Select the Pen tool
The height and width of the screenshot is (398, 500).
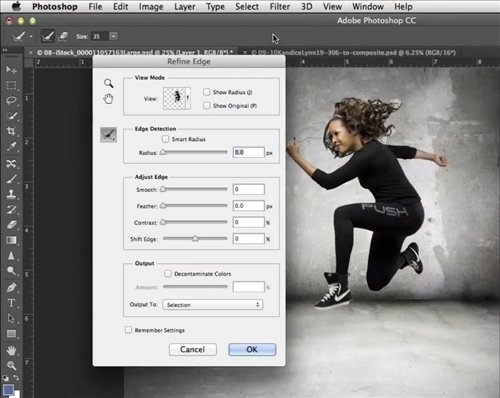(x=11, y=287)
